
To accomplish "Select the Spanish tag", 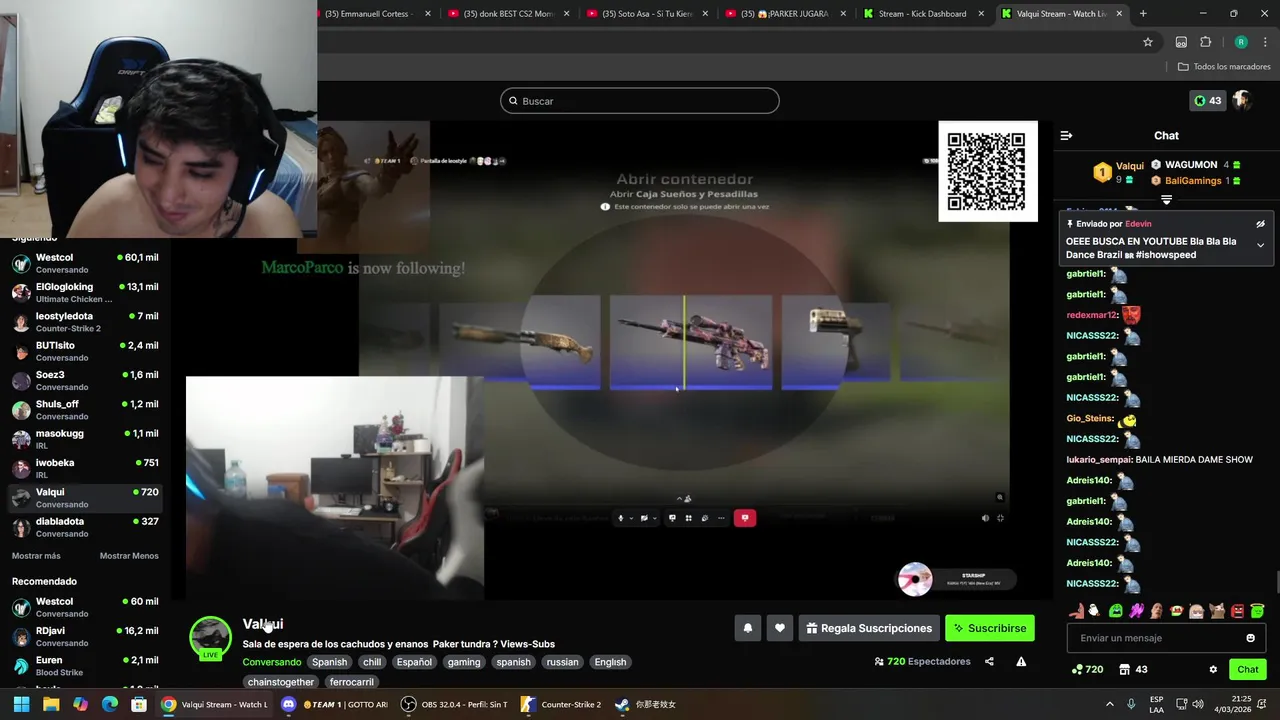I will (x=329, y=662).
